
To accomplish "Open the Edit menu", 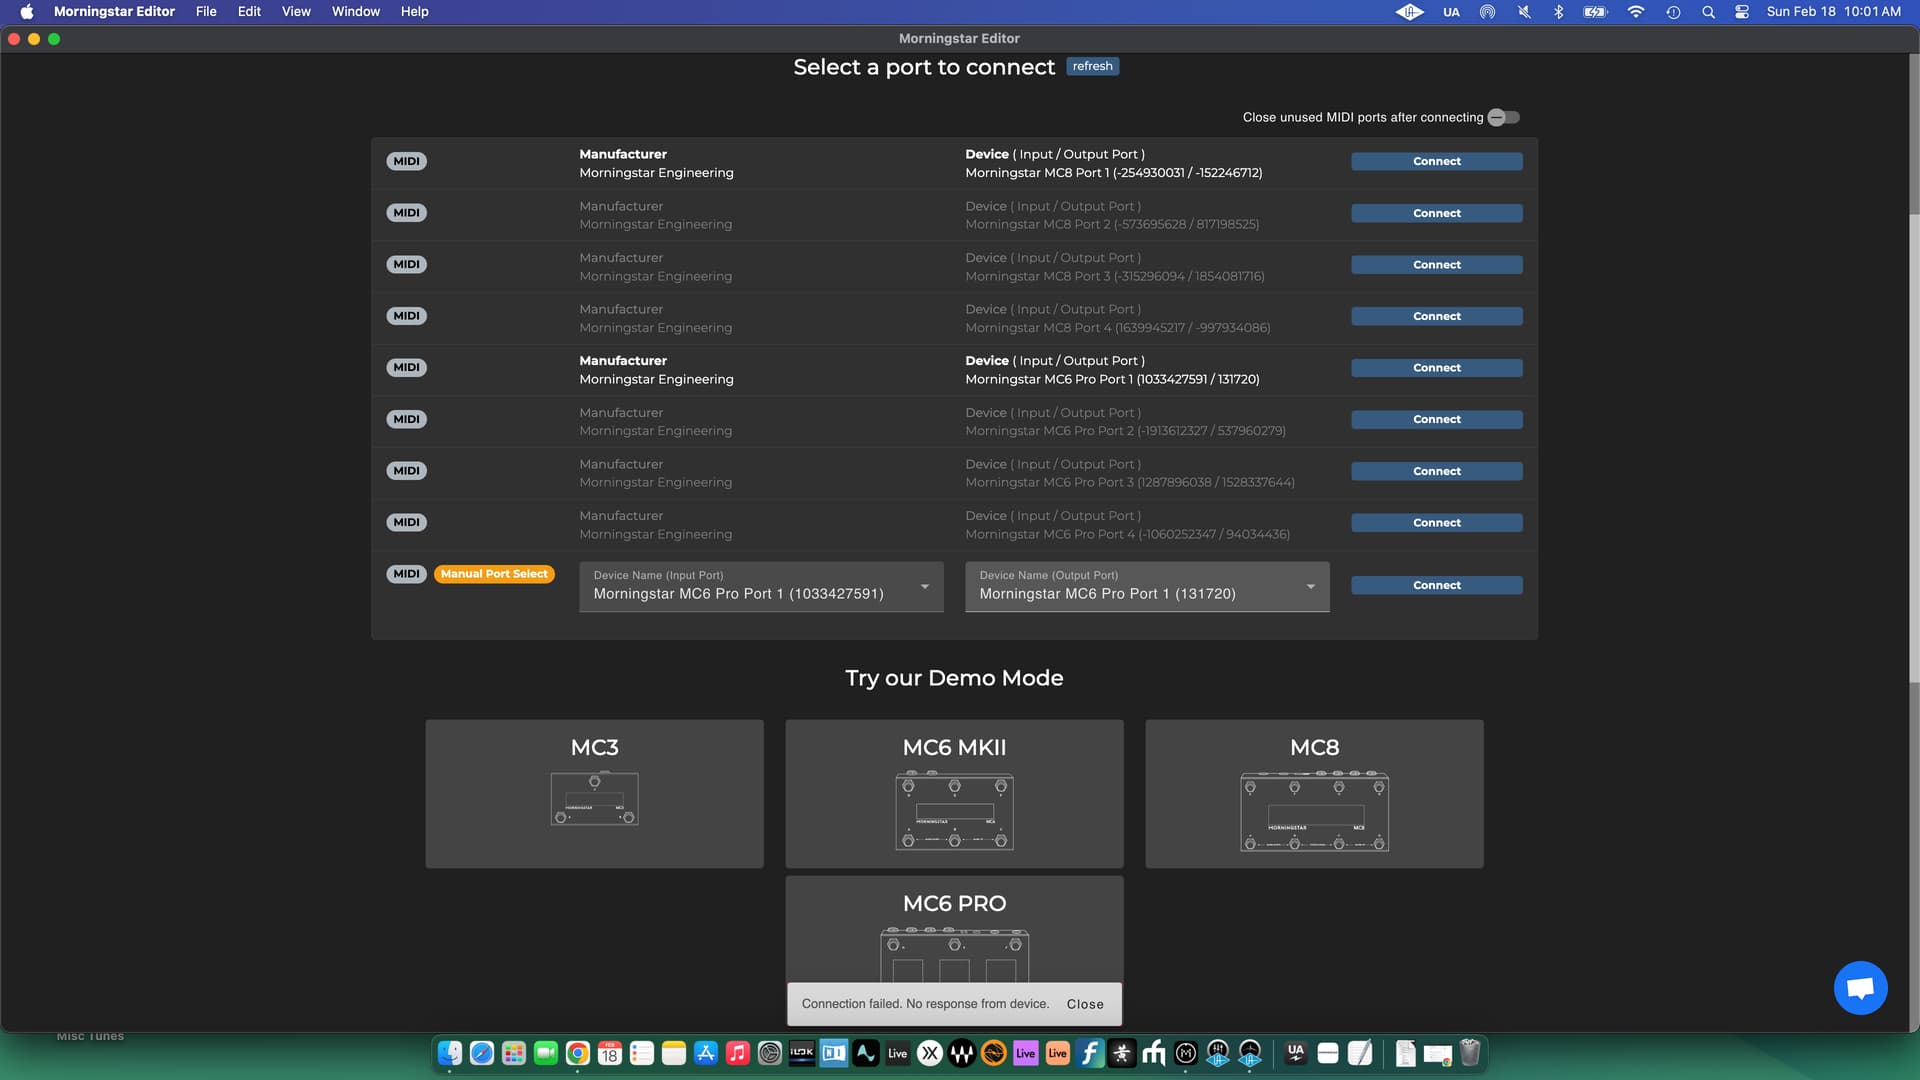I will pyautogui.click(x=249, y=12).
